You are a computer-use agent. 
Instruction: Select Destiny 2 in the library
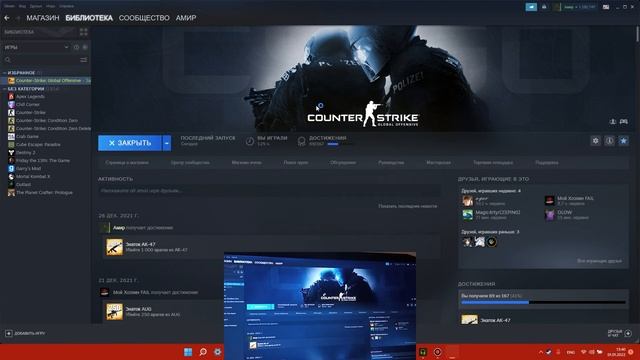tap(25, 153)
